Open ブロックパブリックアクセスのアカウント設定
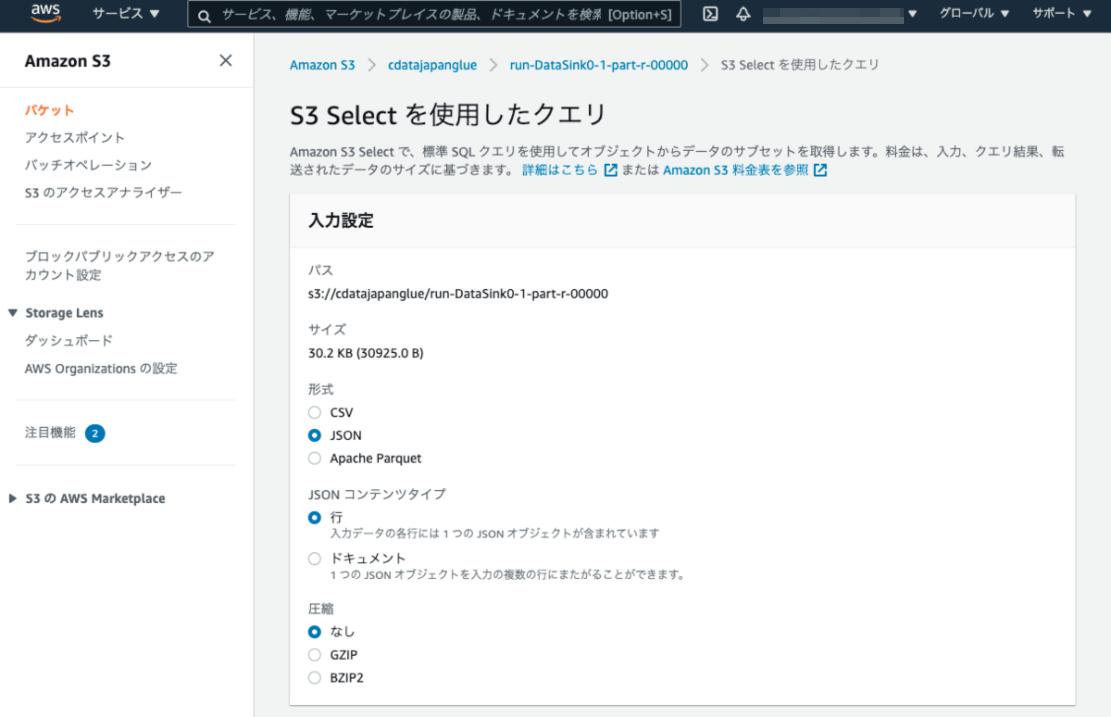This screenshot has width=1111, height=717. point(120,266)
